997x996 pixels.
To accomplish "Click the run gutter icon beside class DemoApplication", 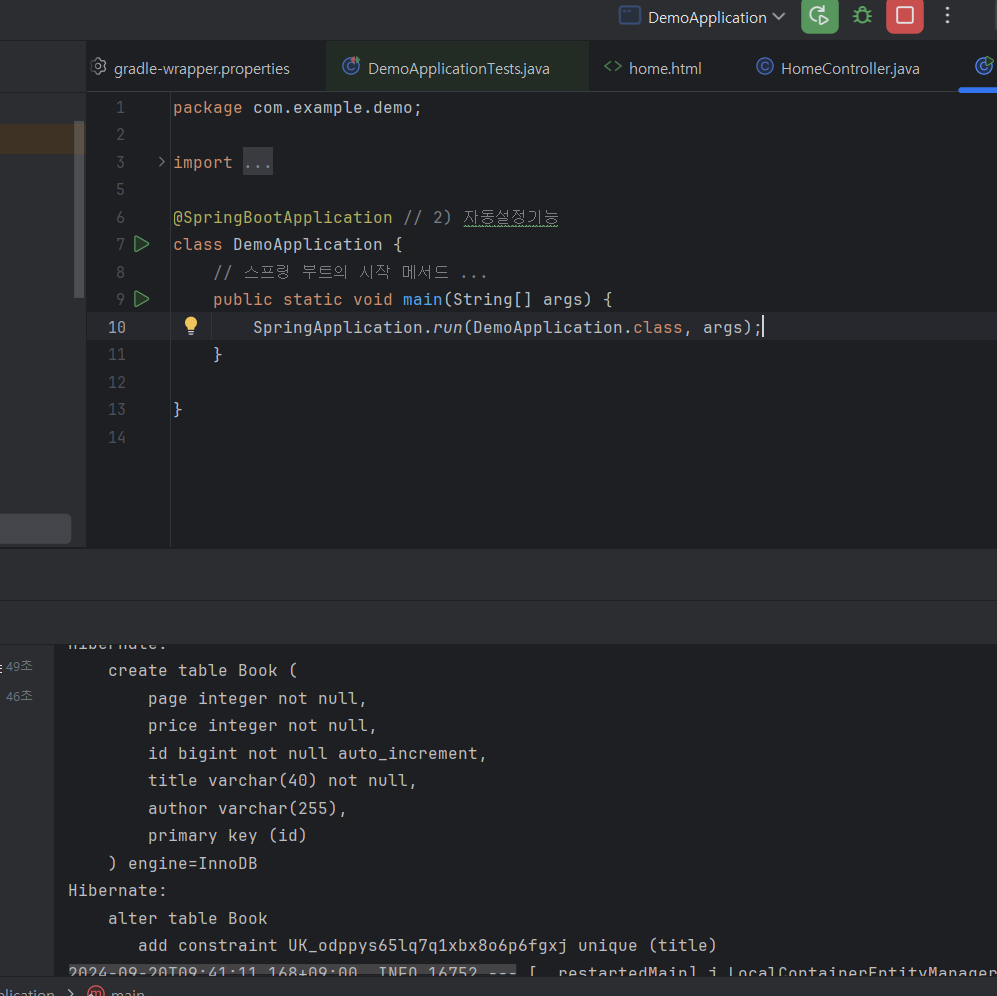I will click(x=141, y=243).
